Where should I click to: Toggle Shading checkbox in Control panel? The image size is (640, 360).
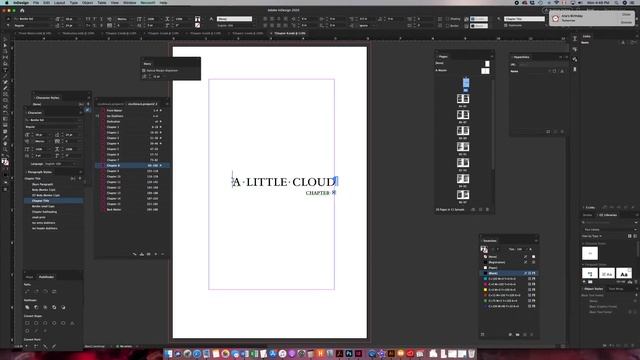(448, 19)
